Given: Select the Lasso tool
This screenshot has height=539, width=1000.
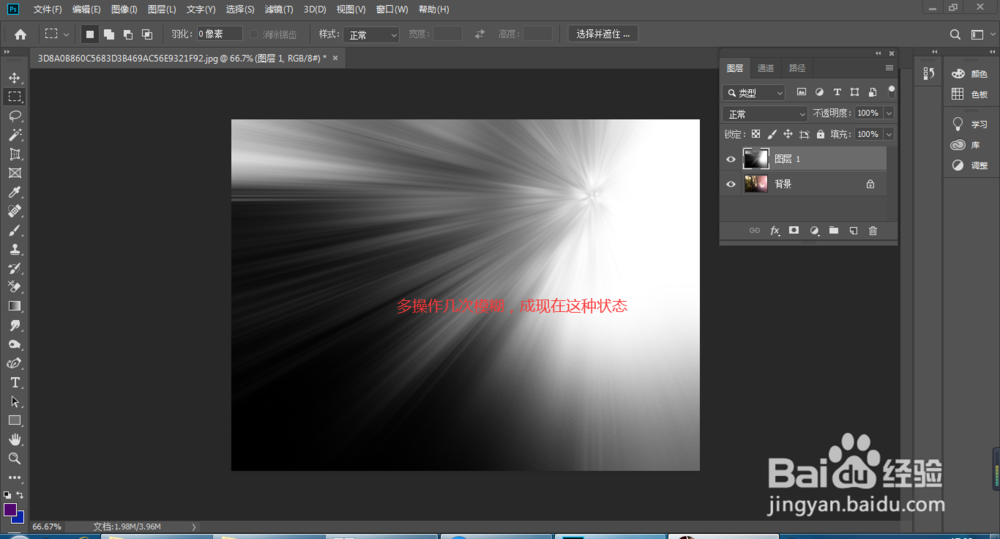Looking at the screenshot, I should click(15, 116).
